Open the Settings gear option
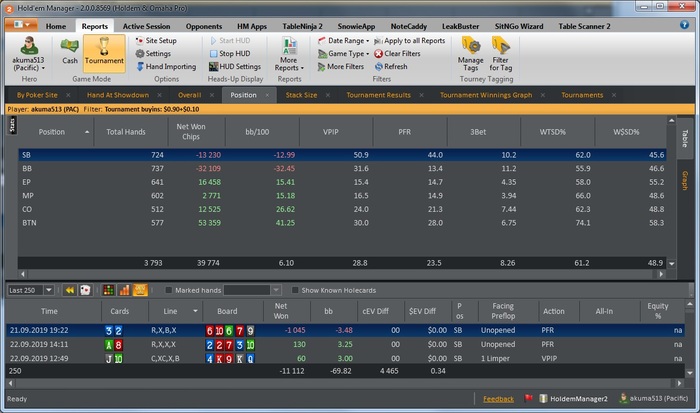The height and width of the screenshot is (413, 700). [x=153, y=54]
